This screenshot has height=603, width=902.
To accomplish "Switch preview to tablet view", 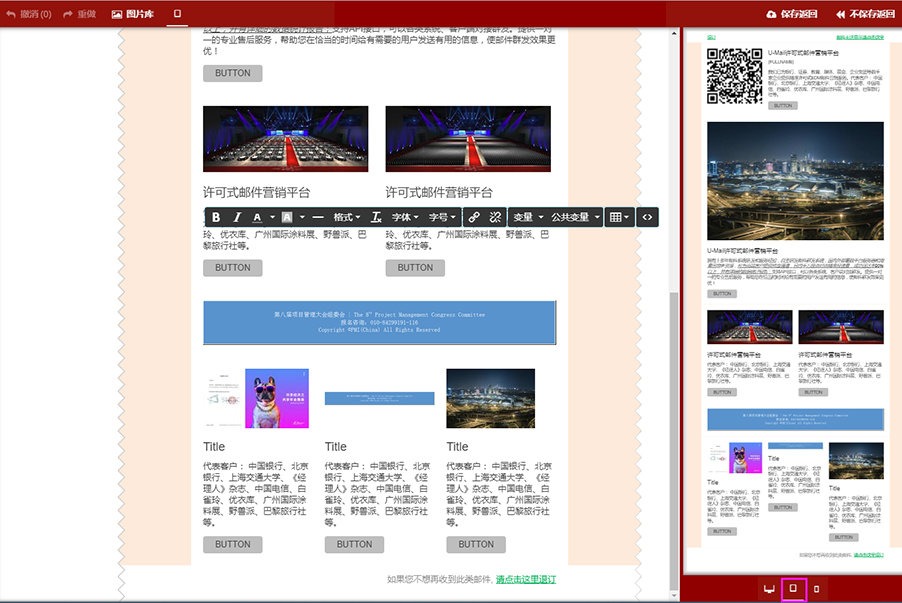I will pyautogui.click(x=793, y=589).
